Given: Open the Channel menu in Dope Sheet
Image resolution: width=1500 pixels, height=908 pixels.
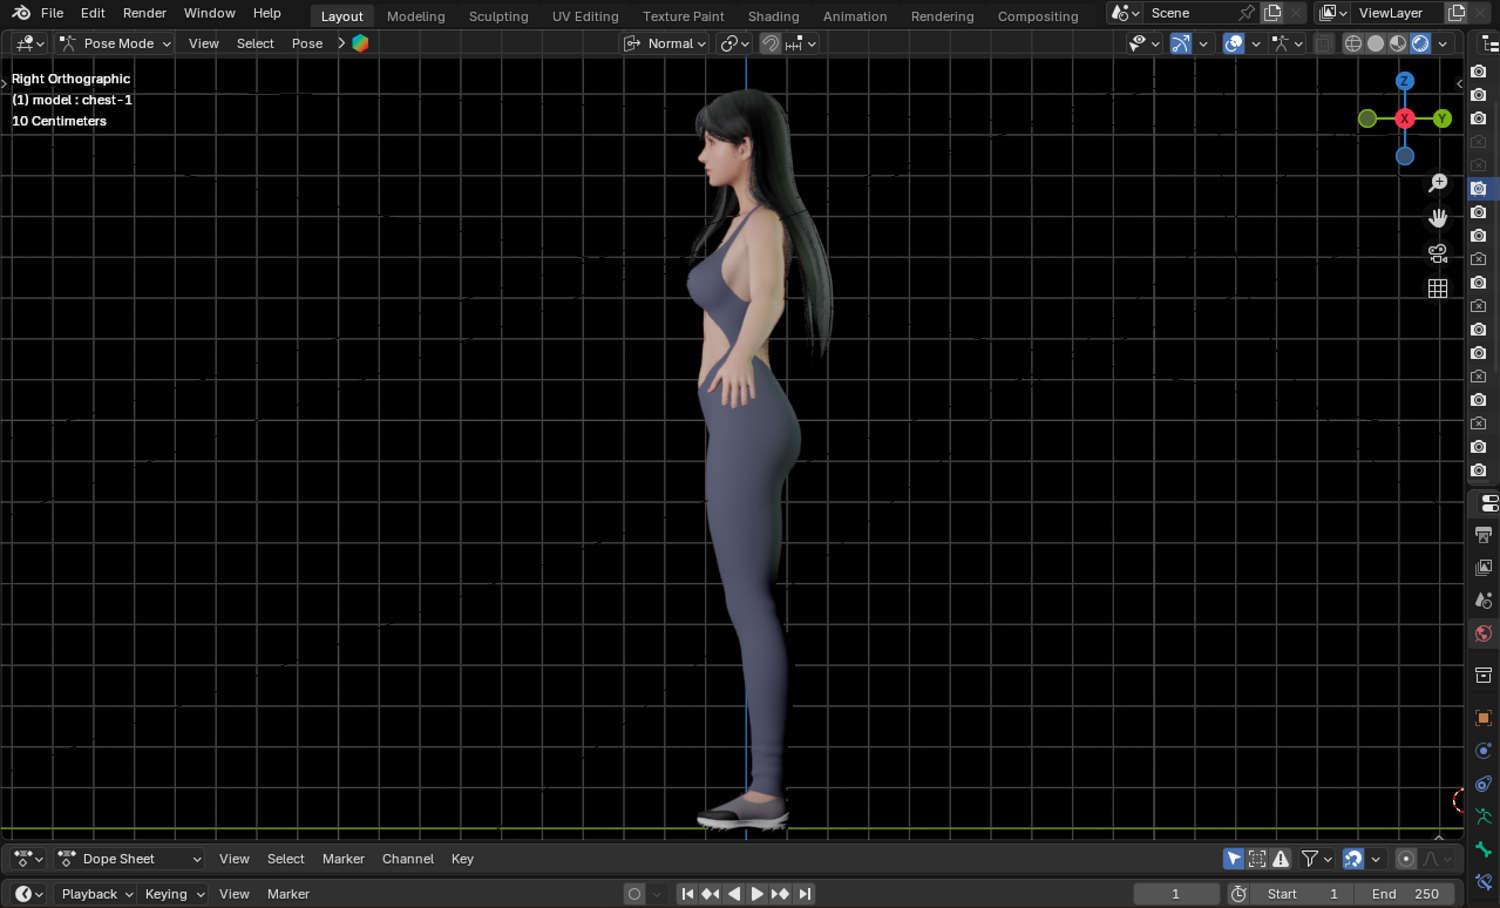Looking at the screenshot, I should [x=408, y=859].
